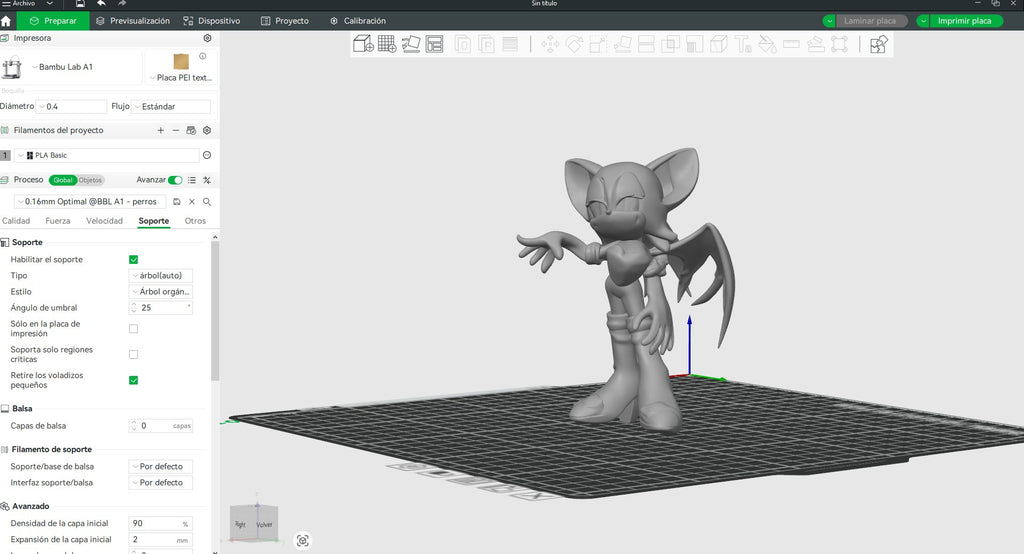Discard process preset changes X icon

click(192, 202)
